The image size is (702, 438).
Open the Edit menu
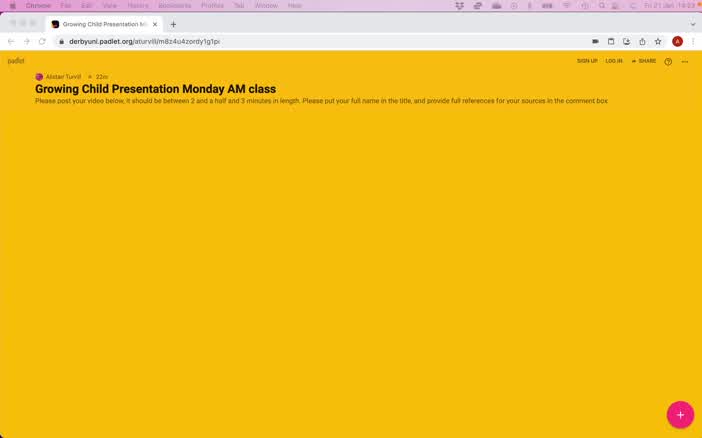(x=86, y=5)
